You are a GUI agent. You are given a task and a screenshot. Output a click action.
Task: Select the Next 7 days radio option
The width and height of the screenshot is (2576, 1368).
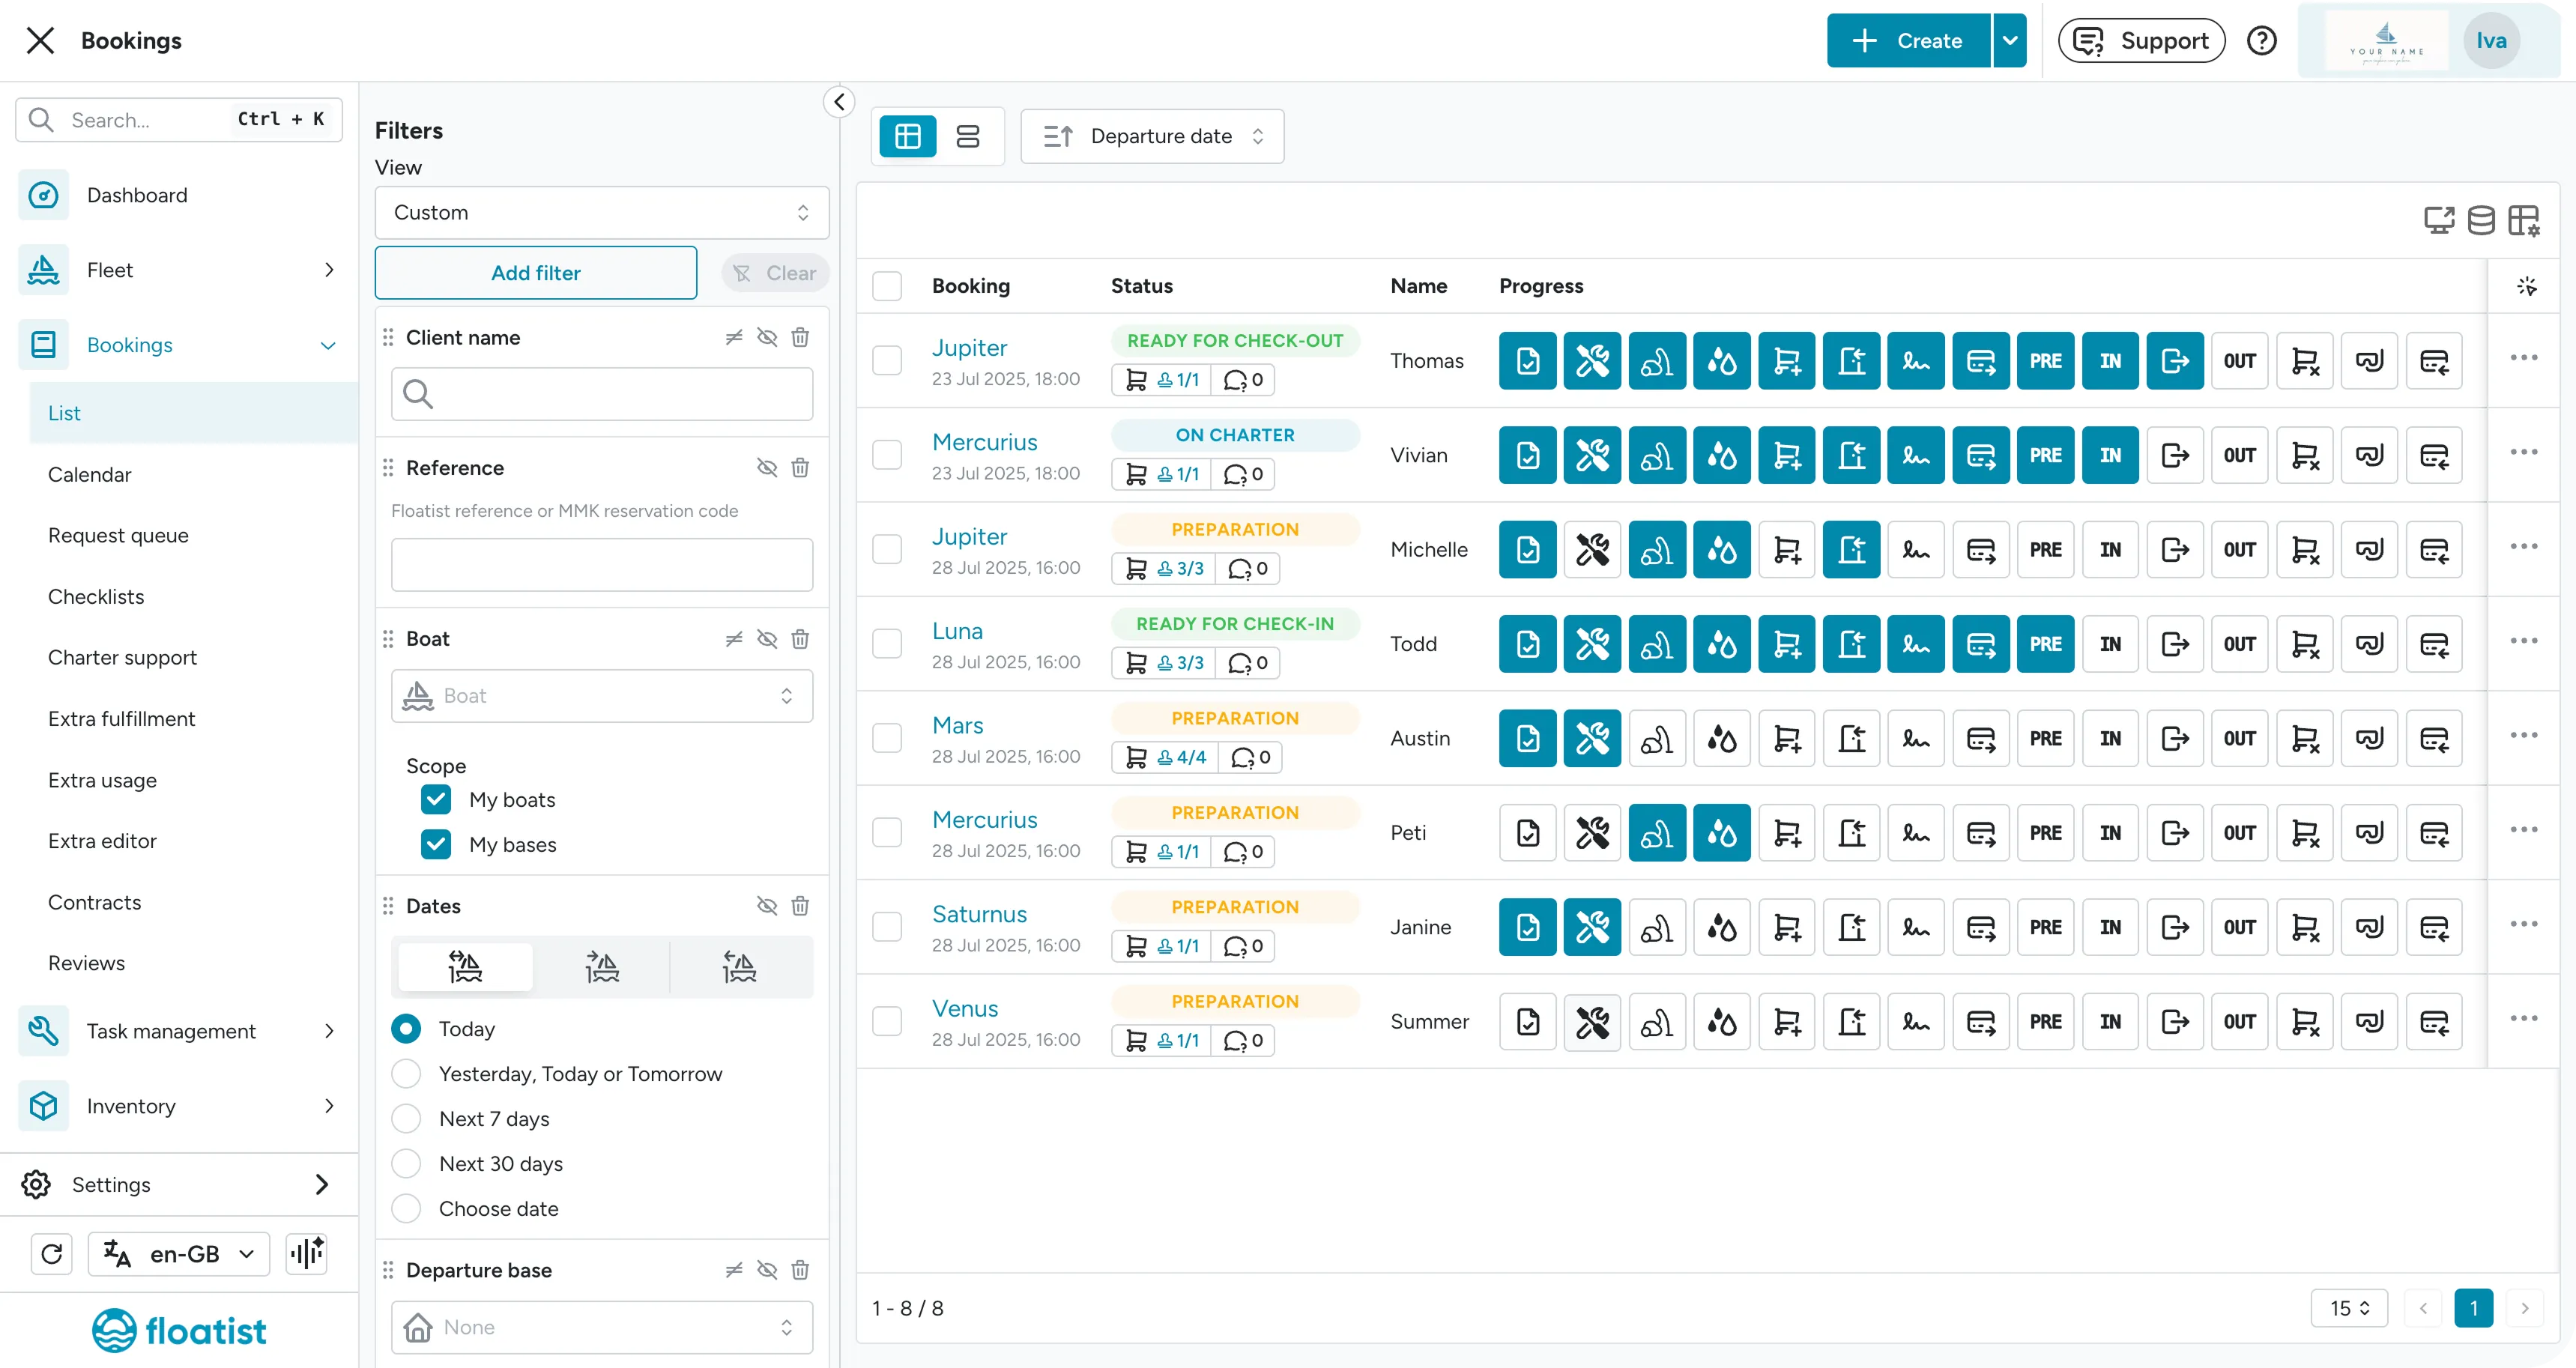pos(406,1118)
